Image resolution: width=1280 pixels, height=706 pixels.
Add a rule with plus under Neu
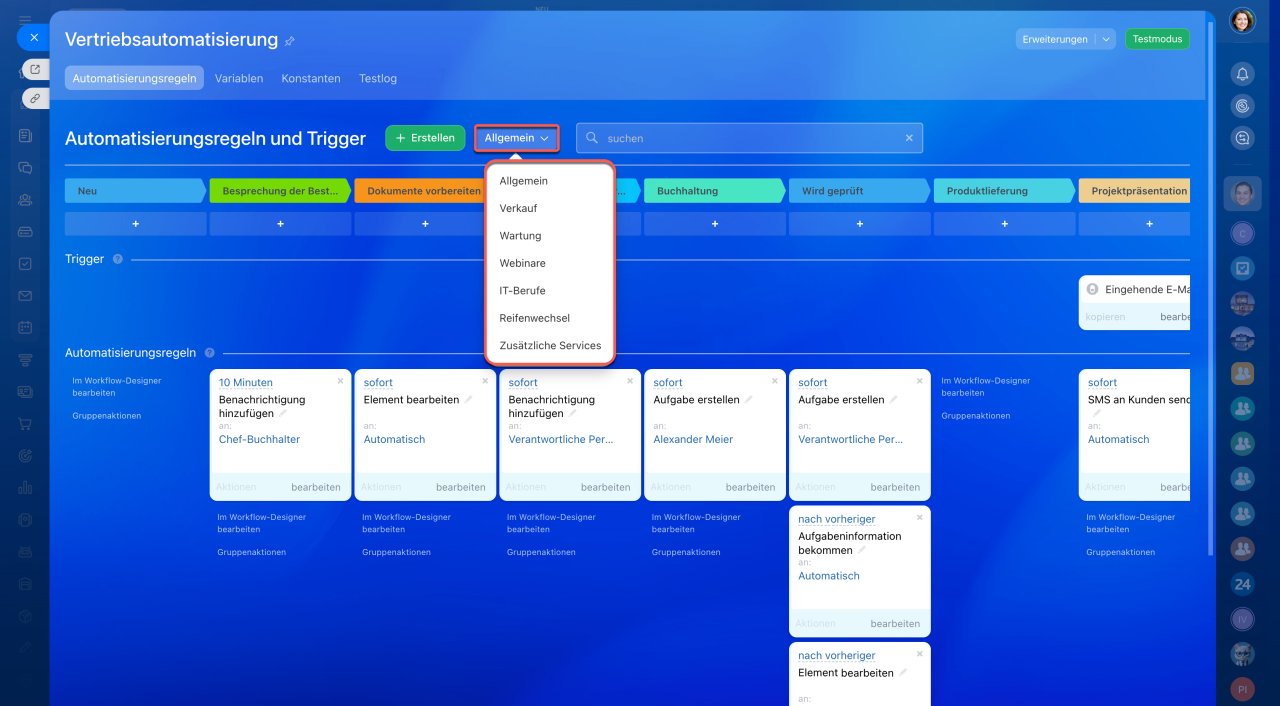136,224
